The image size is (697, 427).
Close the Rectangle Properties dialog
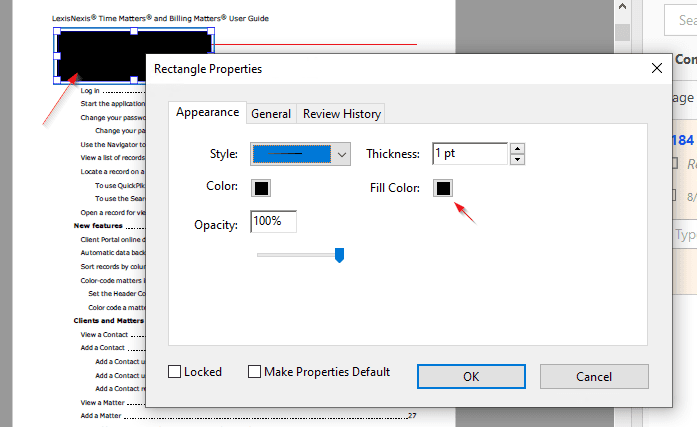click(657, 68)
